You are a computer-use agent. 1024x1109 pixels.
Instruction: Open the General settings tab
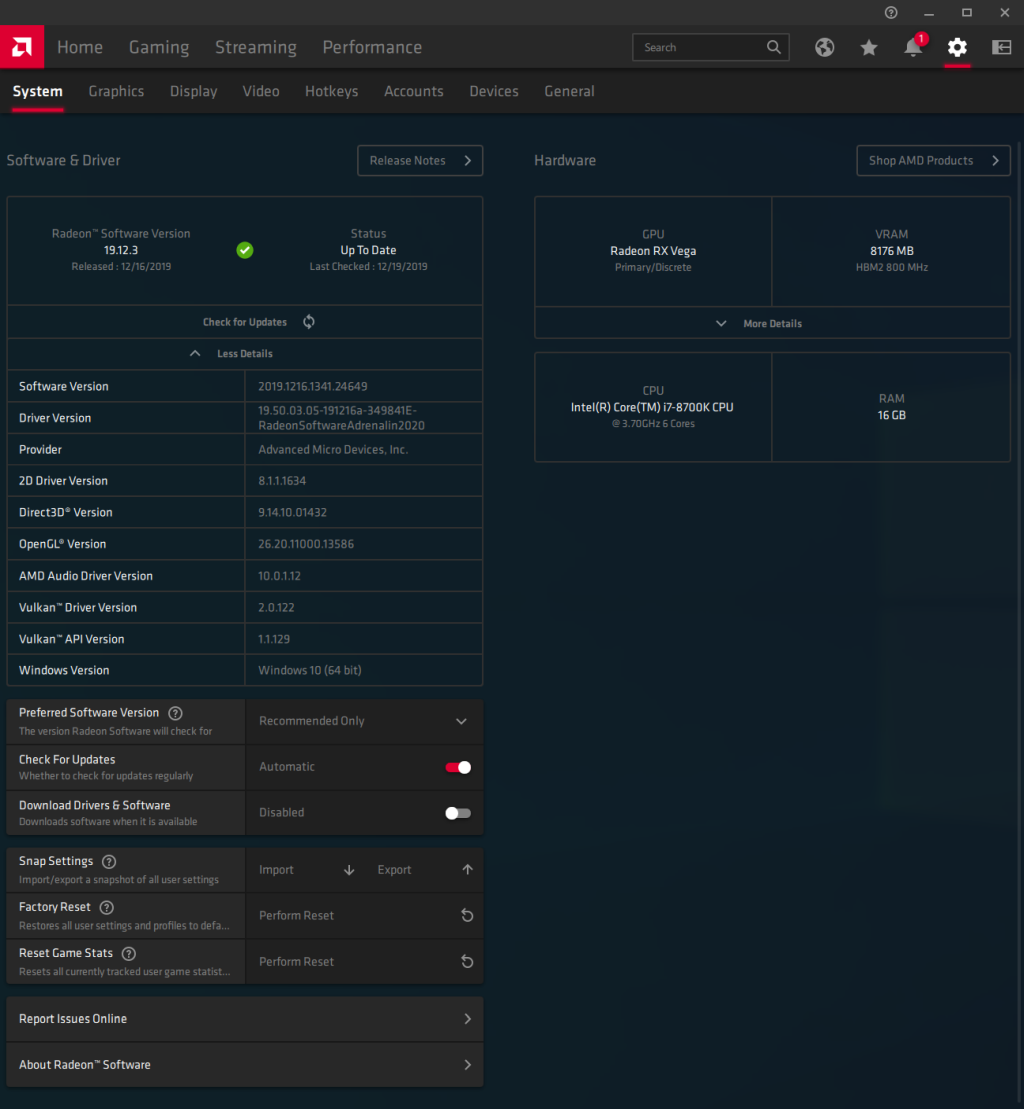tap(569, 91)
